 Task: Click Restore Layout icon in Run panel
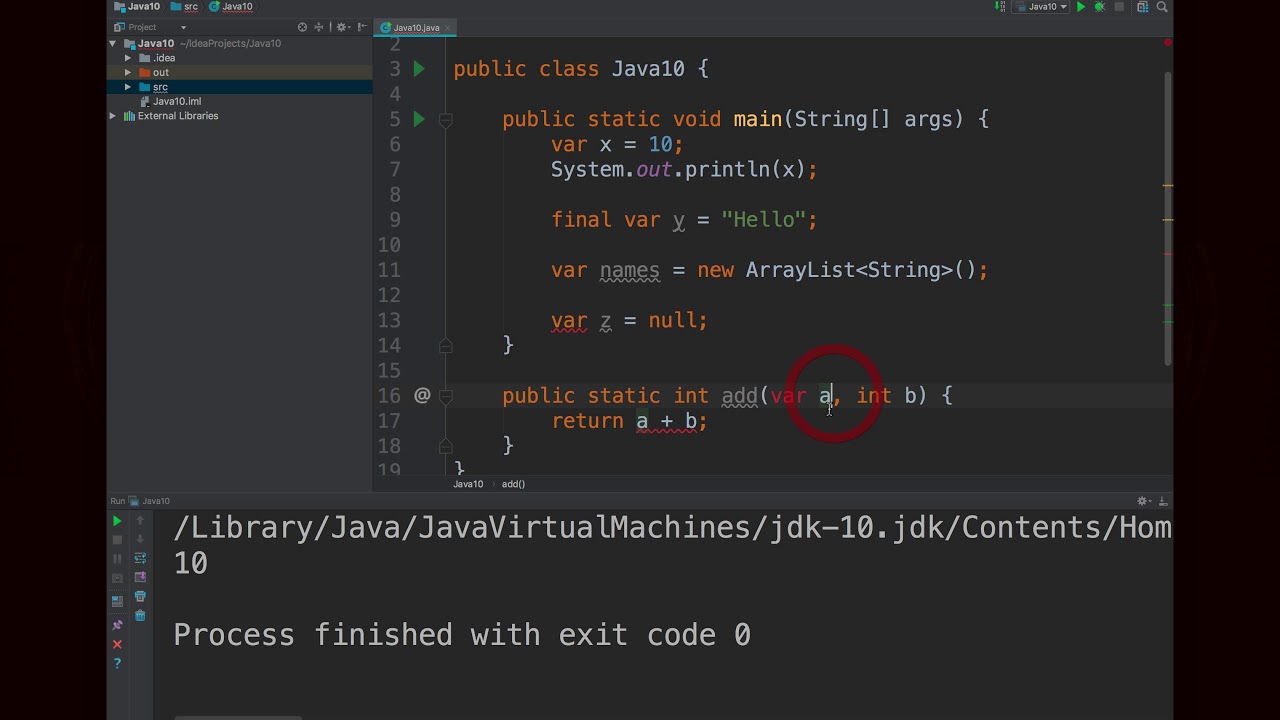(x=117, y=601)
